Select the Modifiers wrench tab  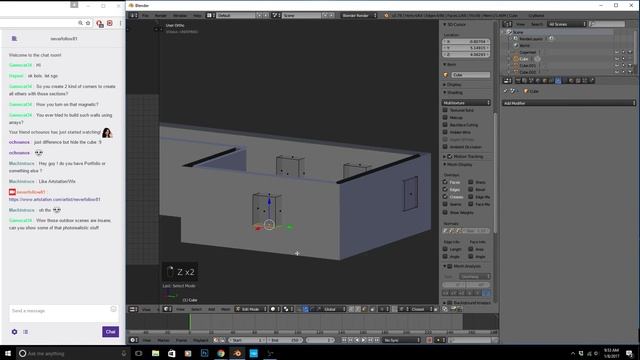click(x=558, y=81)
